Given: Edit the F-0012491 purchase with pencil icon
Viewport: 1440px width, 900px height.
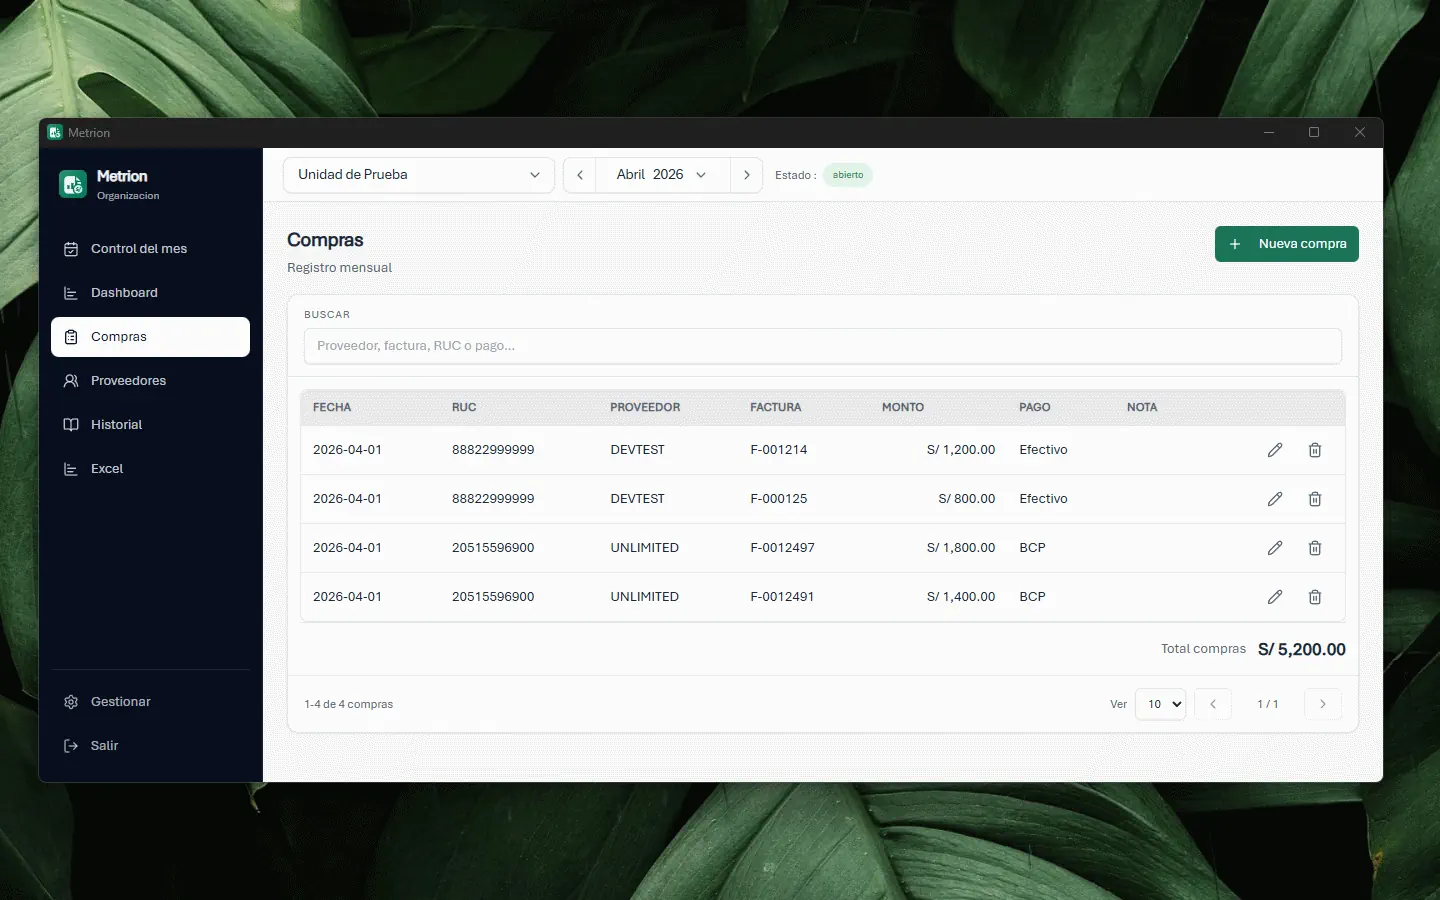Looking at the screenshot, I should click(1275, 597).
